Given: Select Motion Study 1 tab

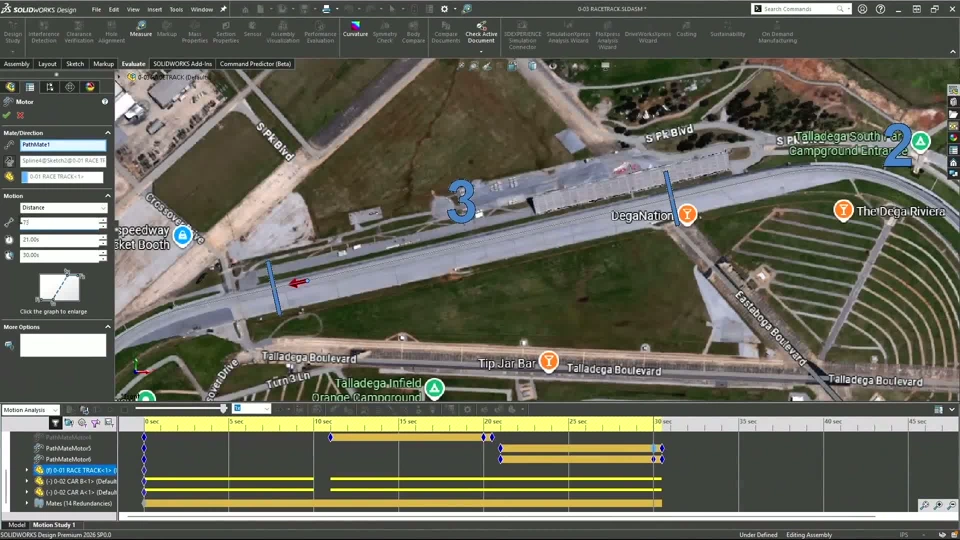Looking at the screenshot, I should (x=54, y=525).
